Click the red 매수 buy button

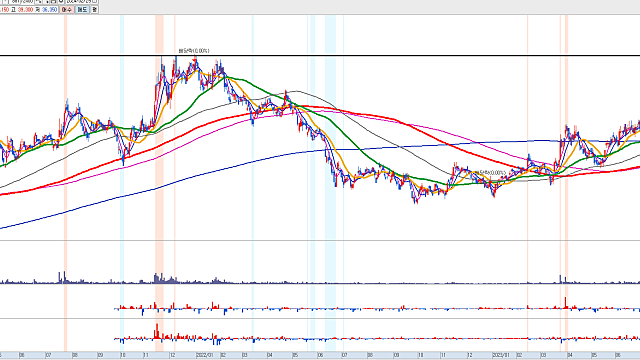67,9
